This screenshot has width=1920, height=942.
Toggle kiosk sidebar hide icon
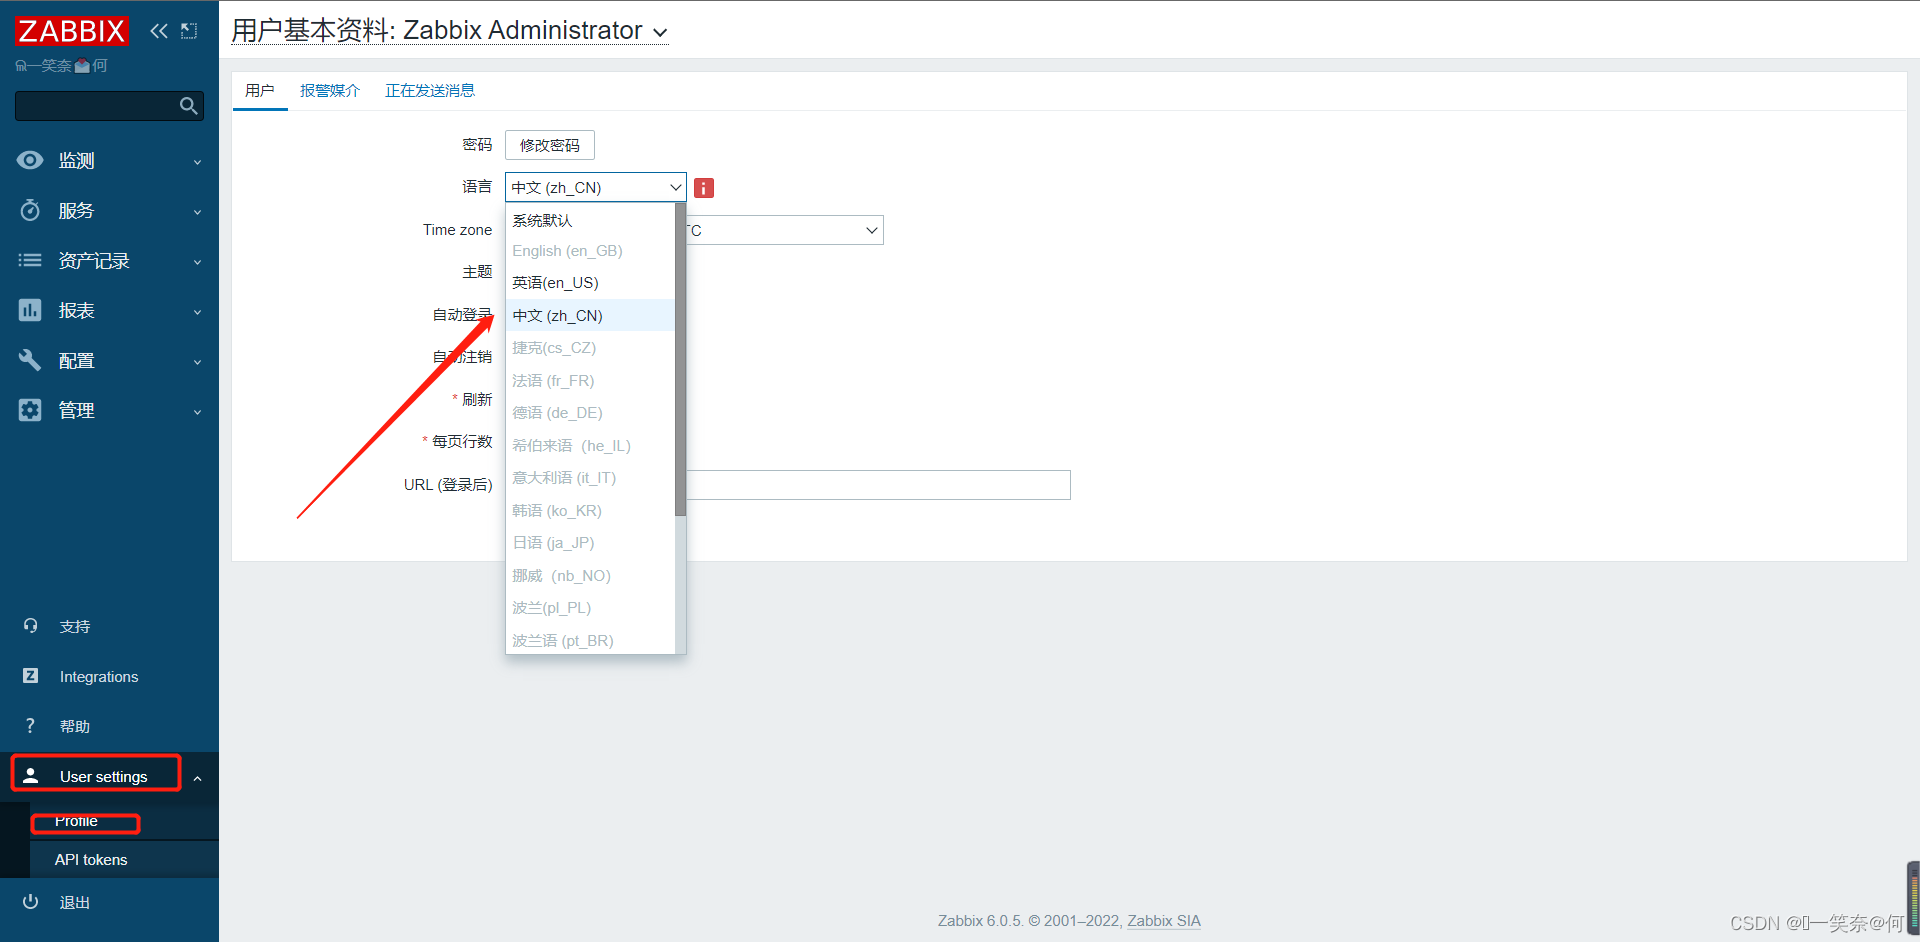(x=189, y=31)
